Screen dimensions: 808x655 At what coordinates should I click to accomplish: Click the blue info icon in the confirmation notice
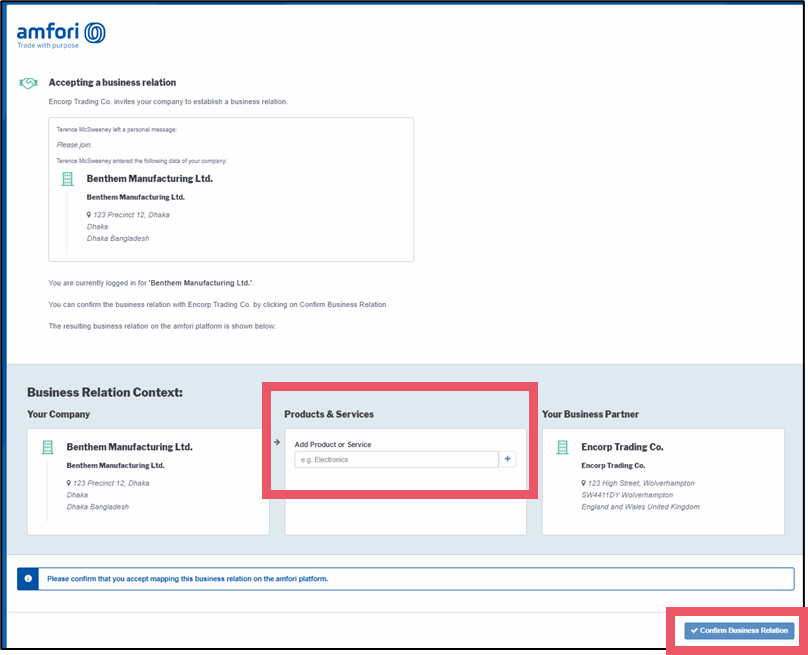28,578
